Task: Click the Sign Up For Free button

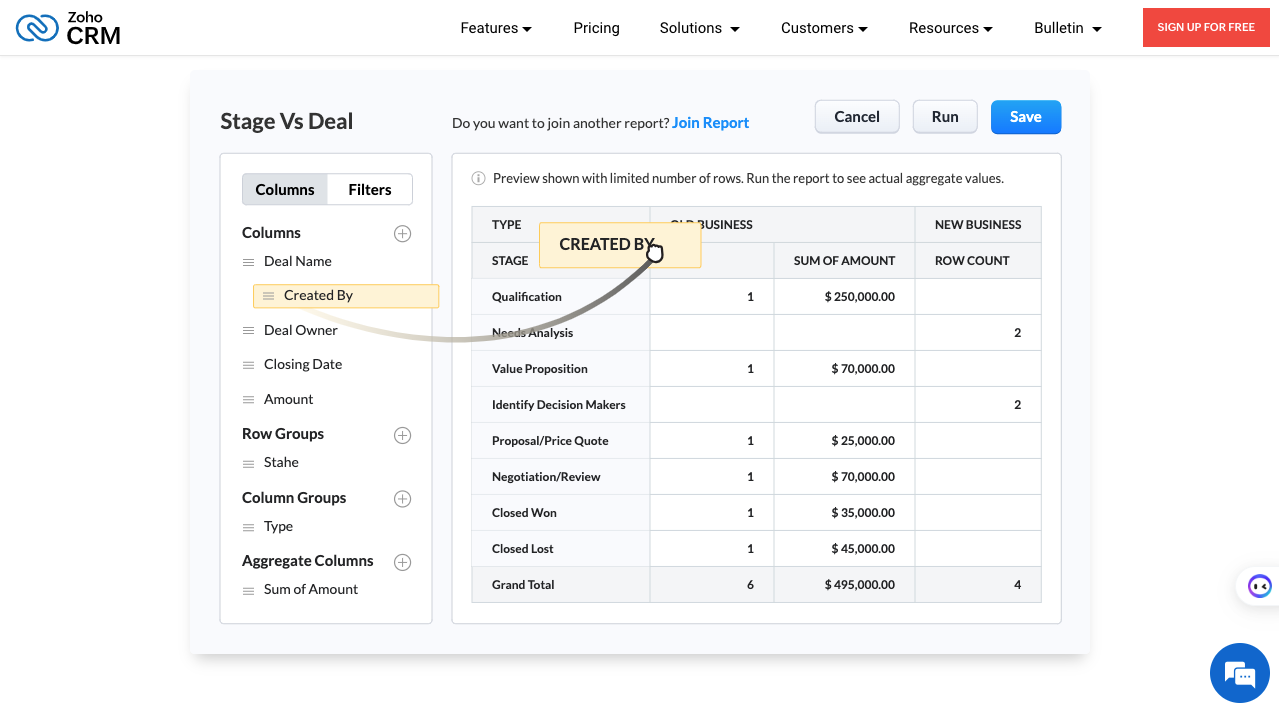Action: (1206, 27)
